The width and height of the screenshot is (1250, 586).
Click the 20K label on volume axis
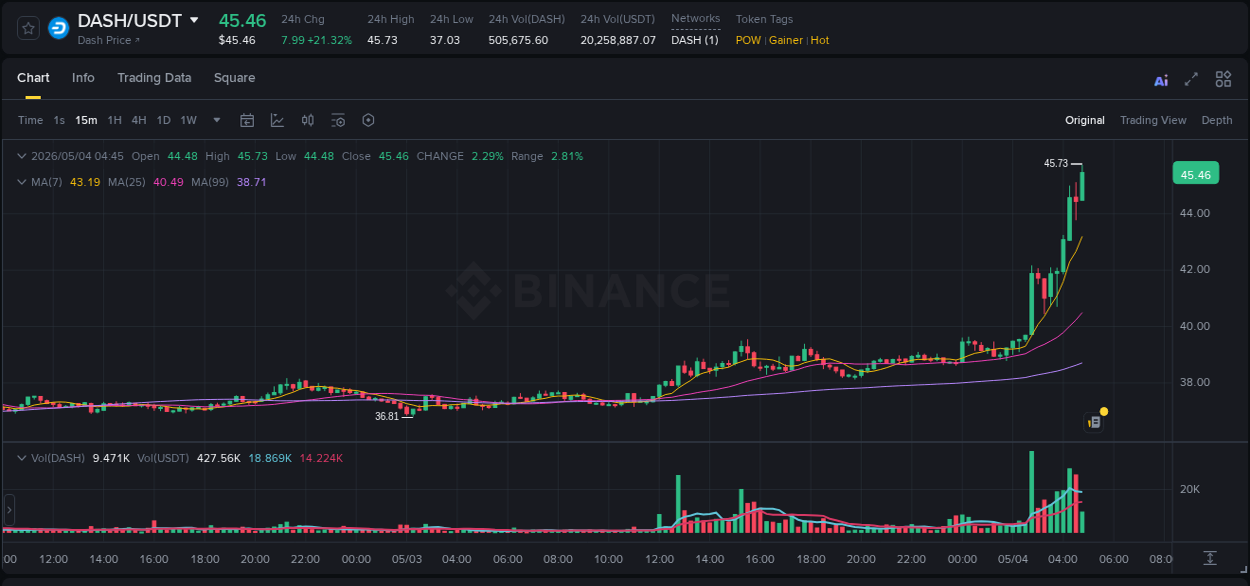(1190, 489)
